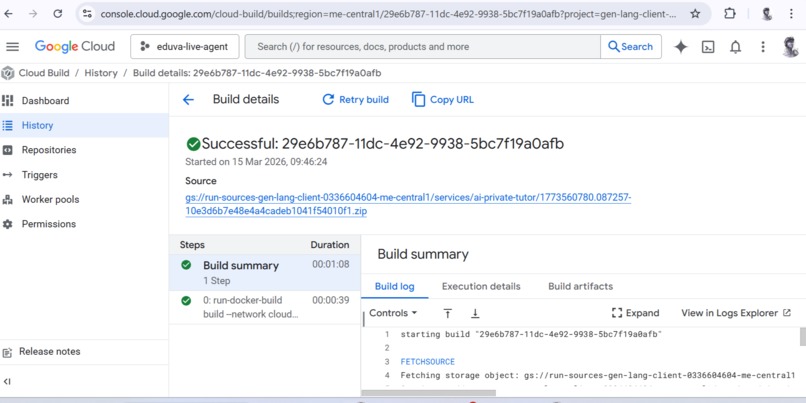Open Repositories page
Viewport: 806px width, 403px height.
pyautogui.click(x=49, y=150)
